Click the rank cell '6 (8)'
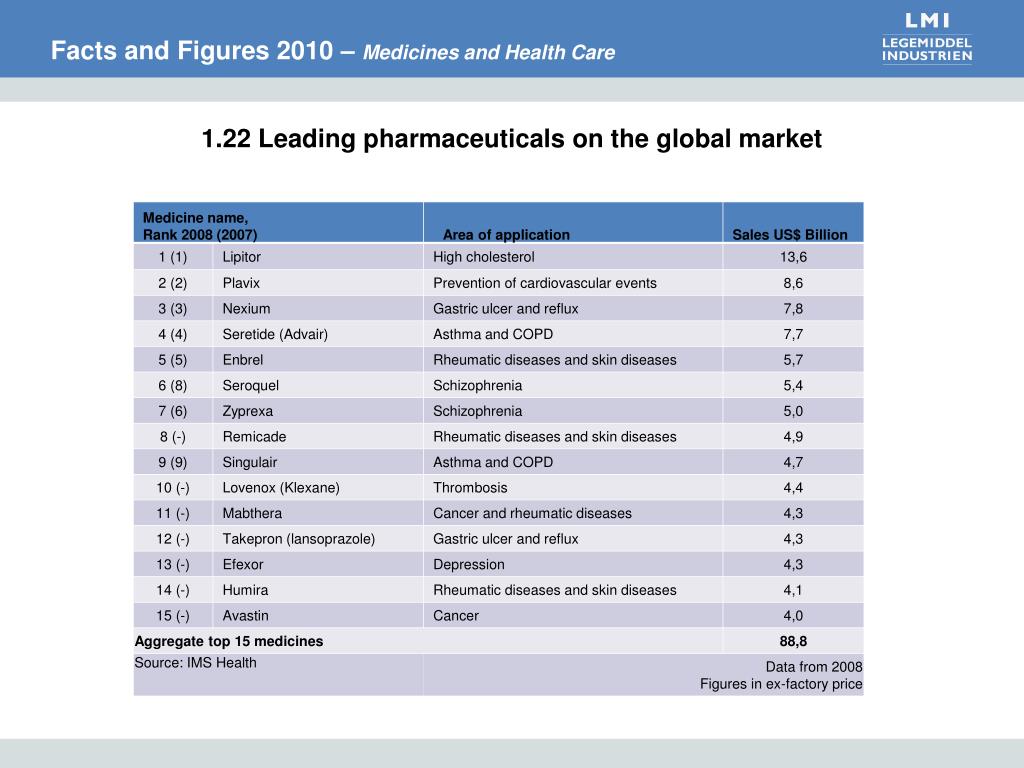 tap(172, 385)
